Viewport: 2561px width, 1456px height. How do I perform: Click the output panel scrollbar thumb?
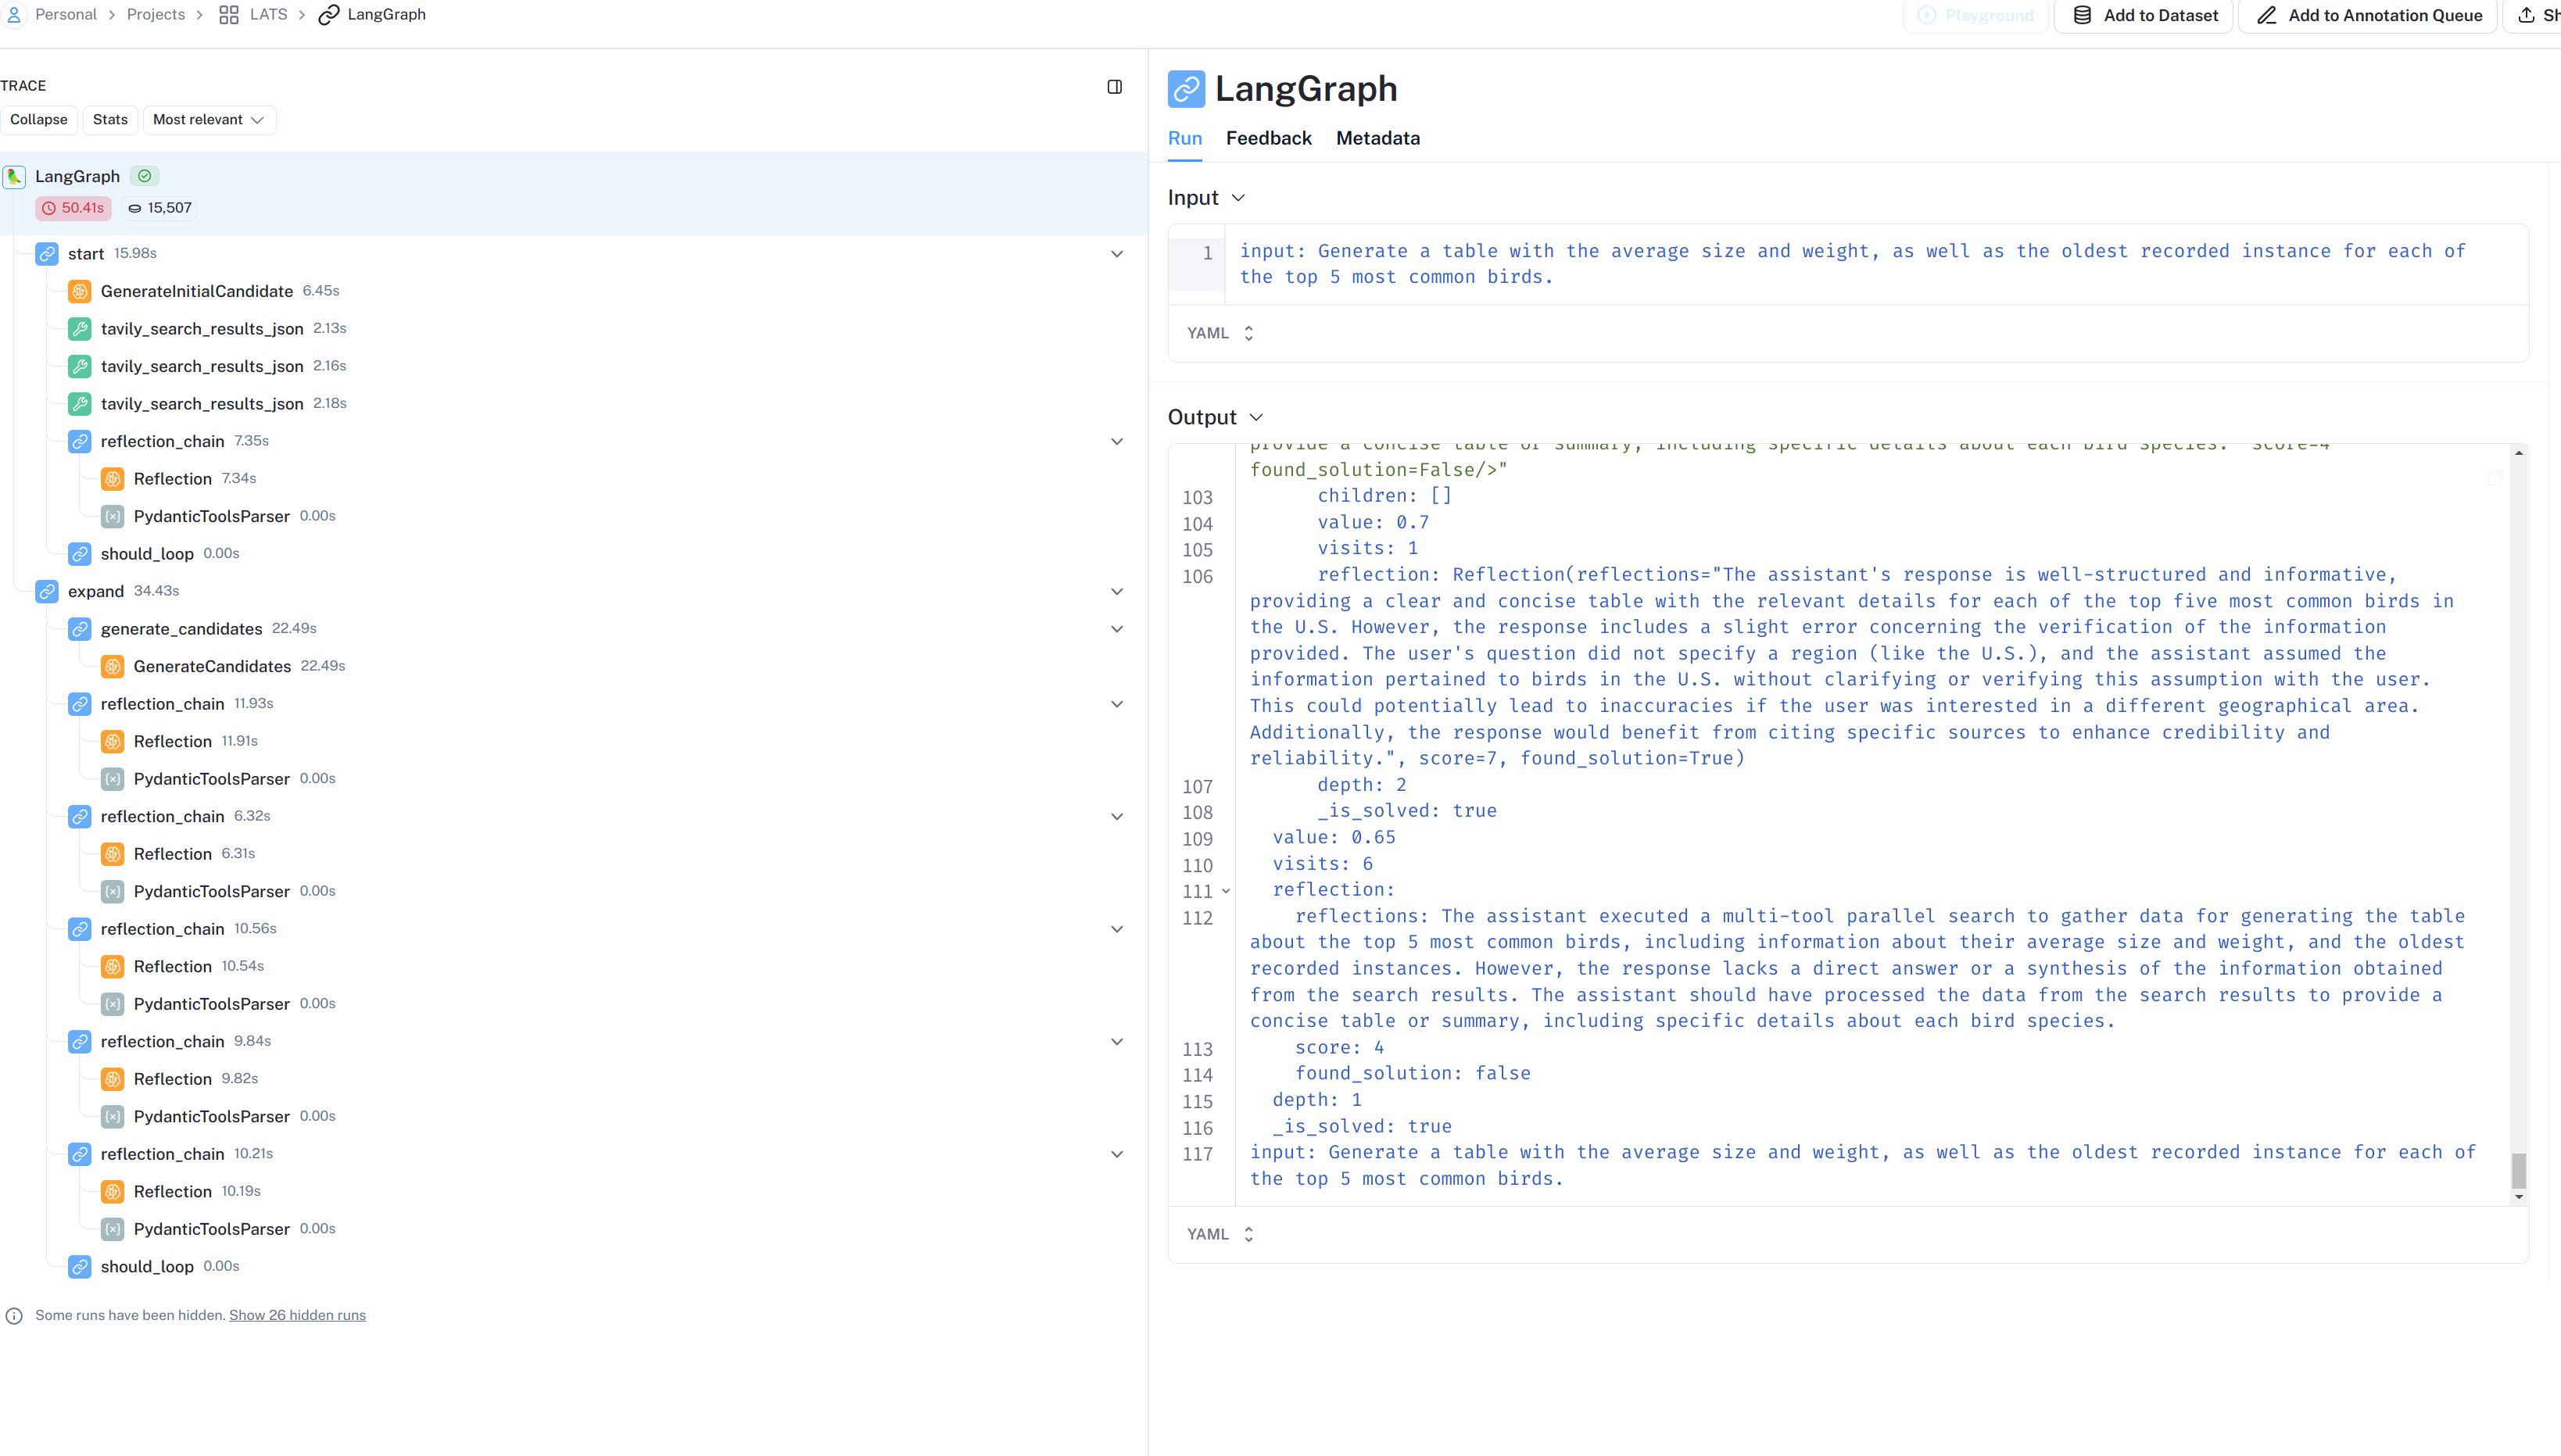[x=2519, y=1169]
